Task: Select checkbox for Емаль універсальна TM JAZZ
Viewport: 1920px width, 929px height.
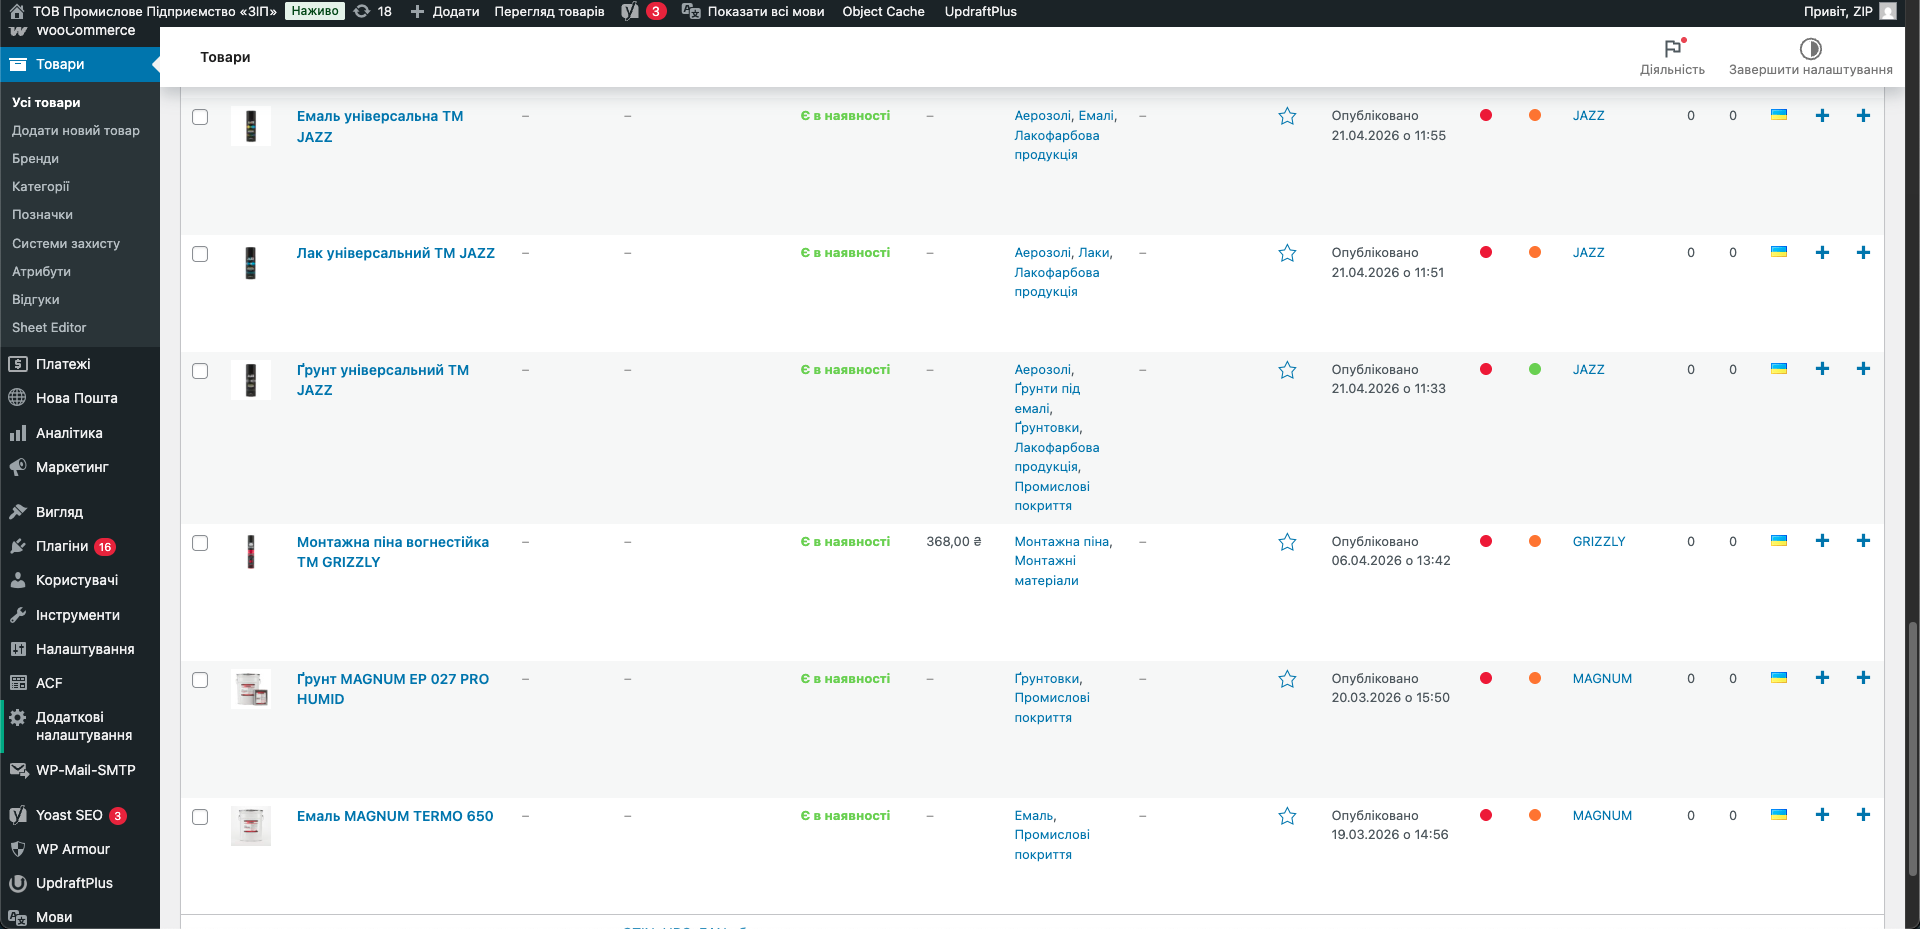Action: tap(200, 117)
